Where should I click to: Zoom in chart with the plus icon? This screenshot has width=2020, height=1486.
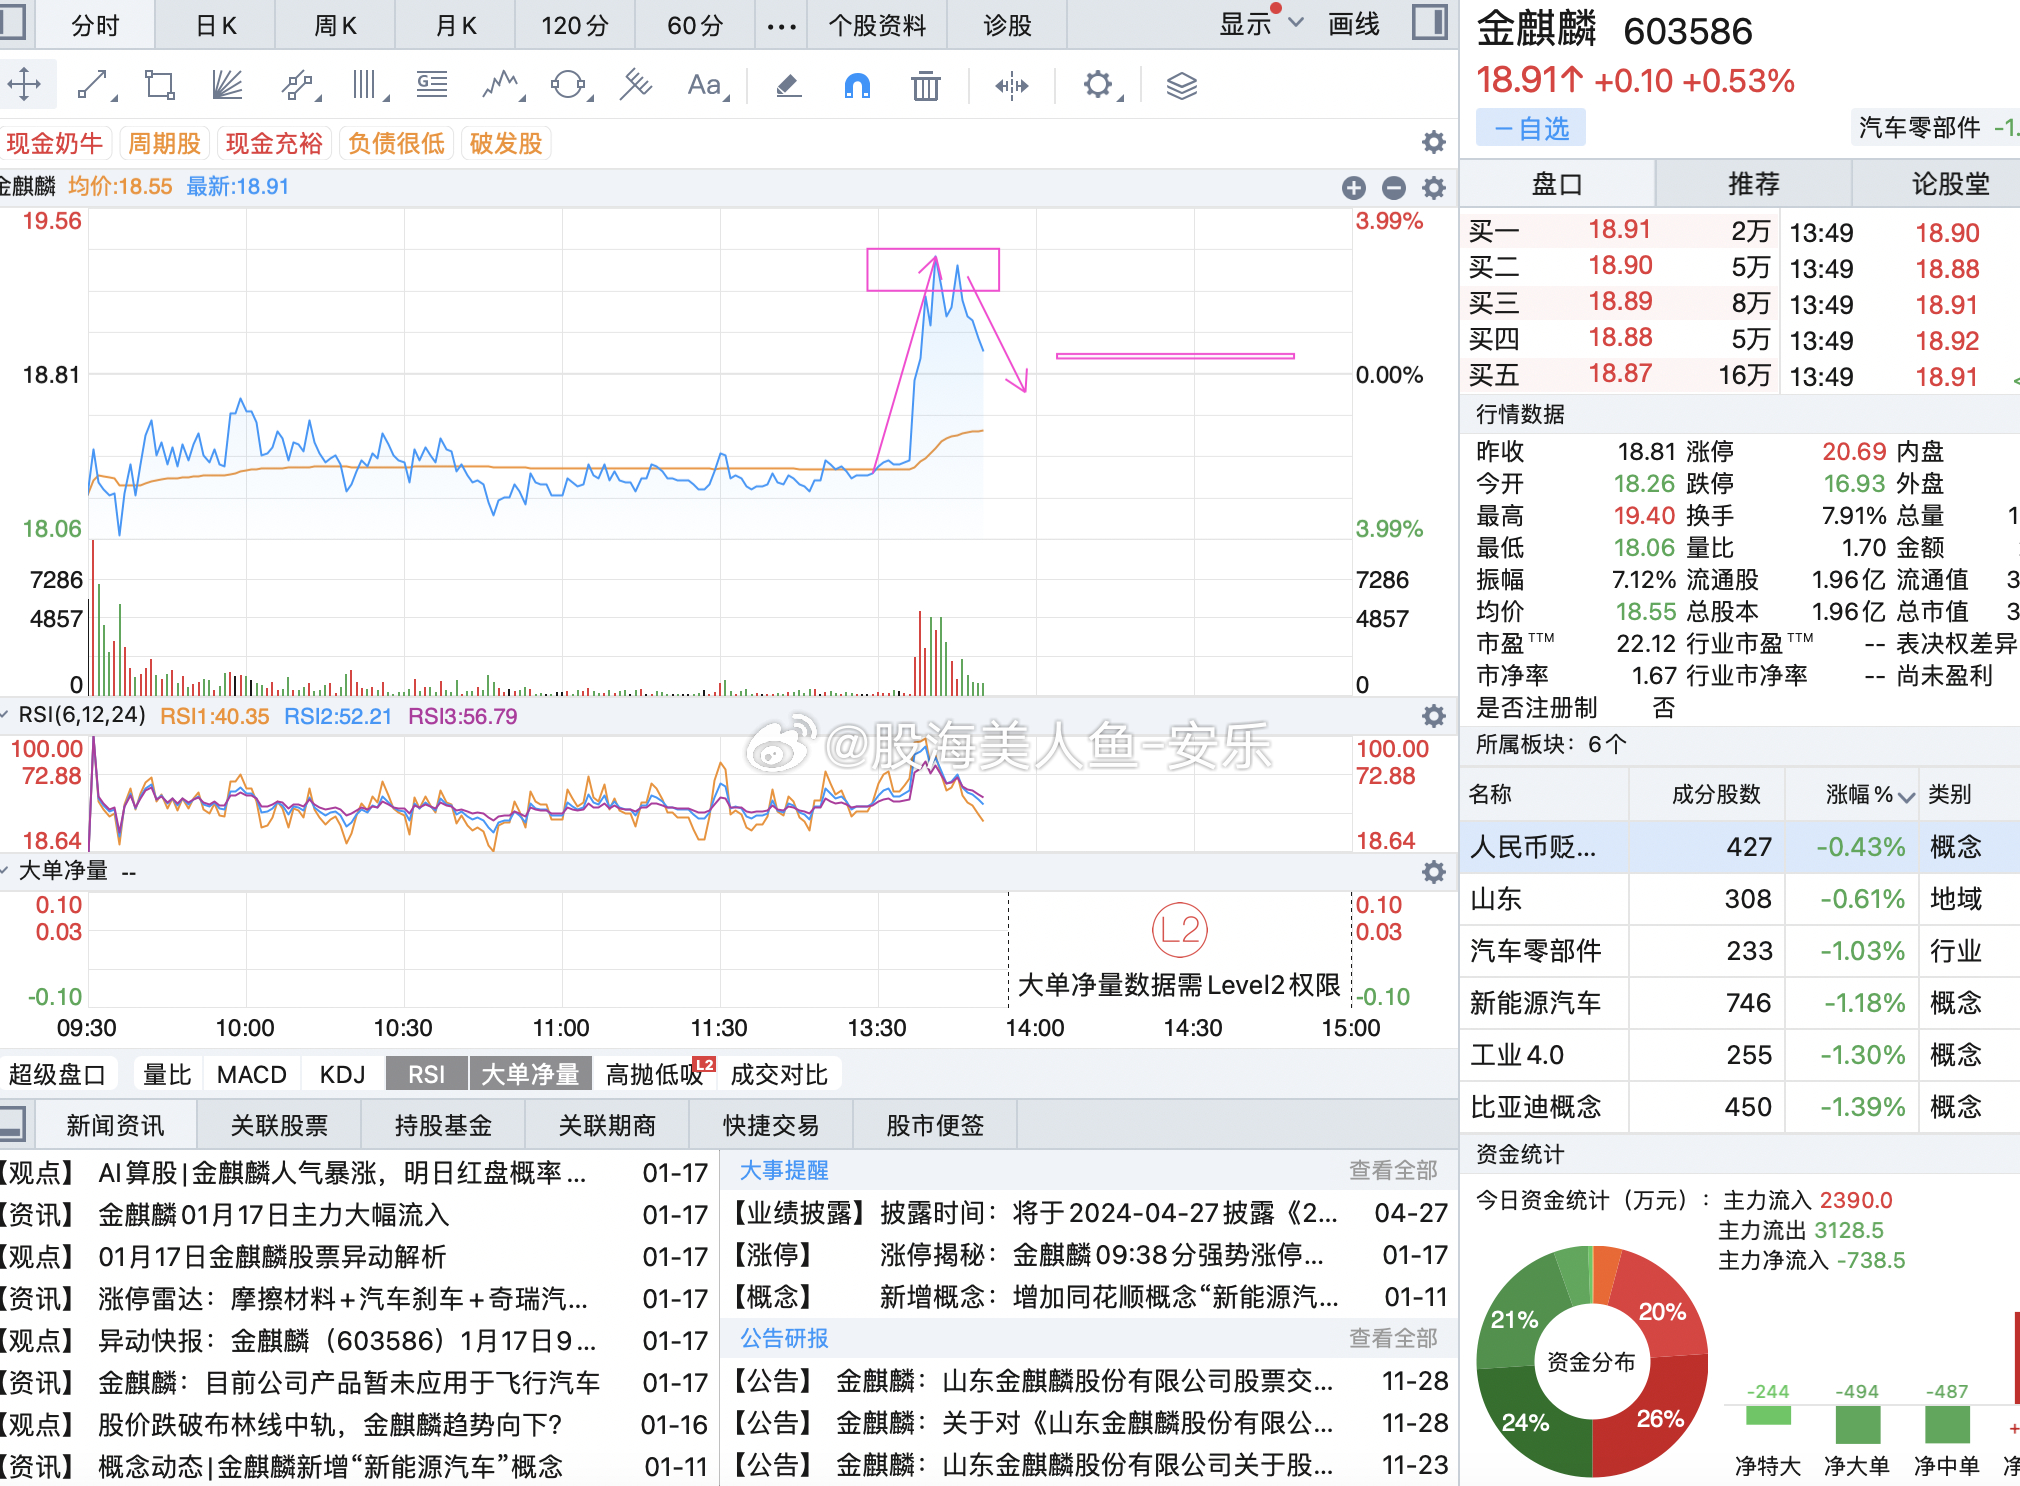coord(1354,188)
